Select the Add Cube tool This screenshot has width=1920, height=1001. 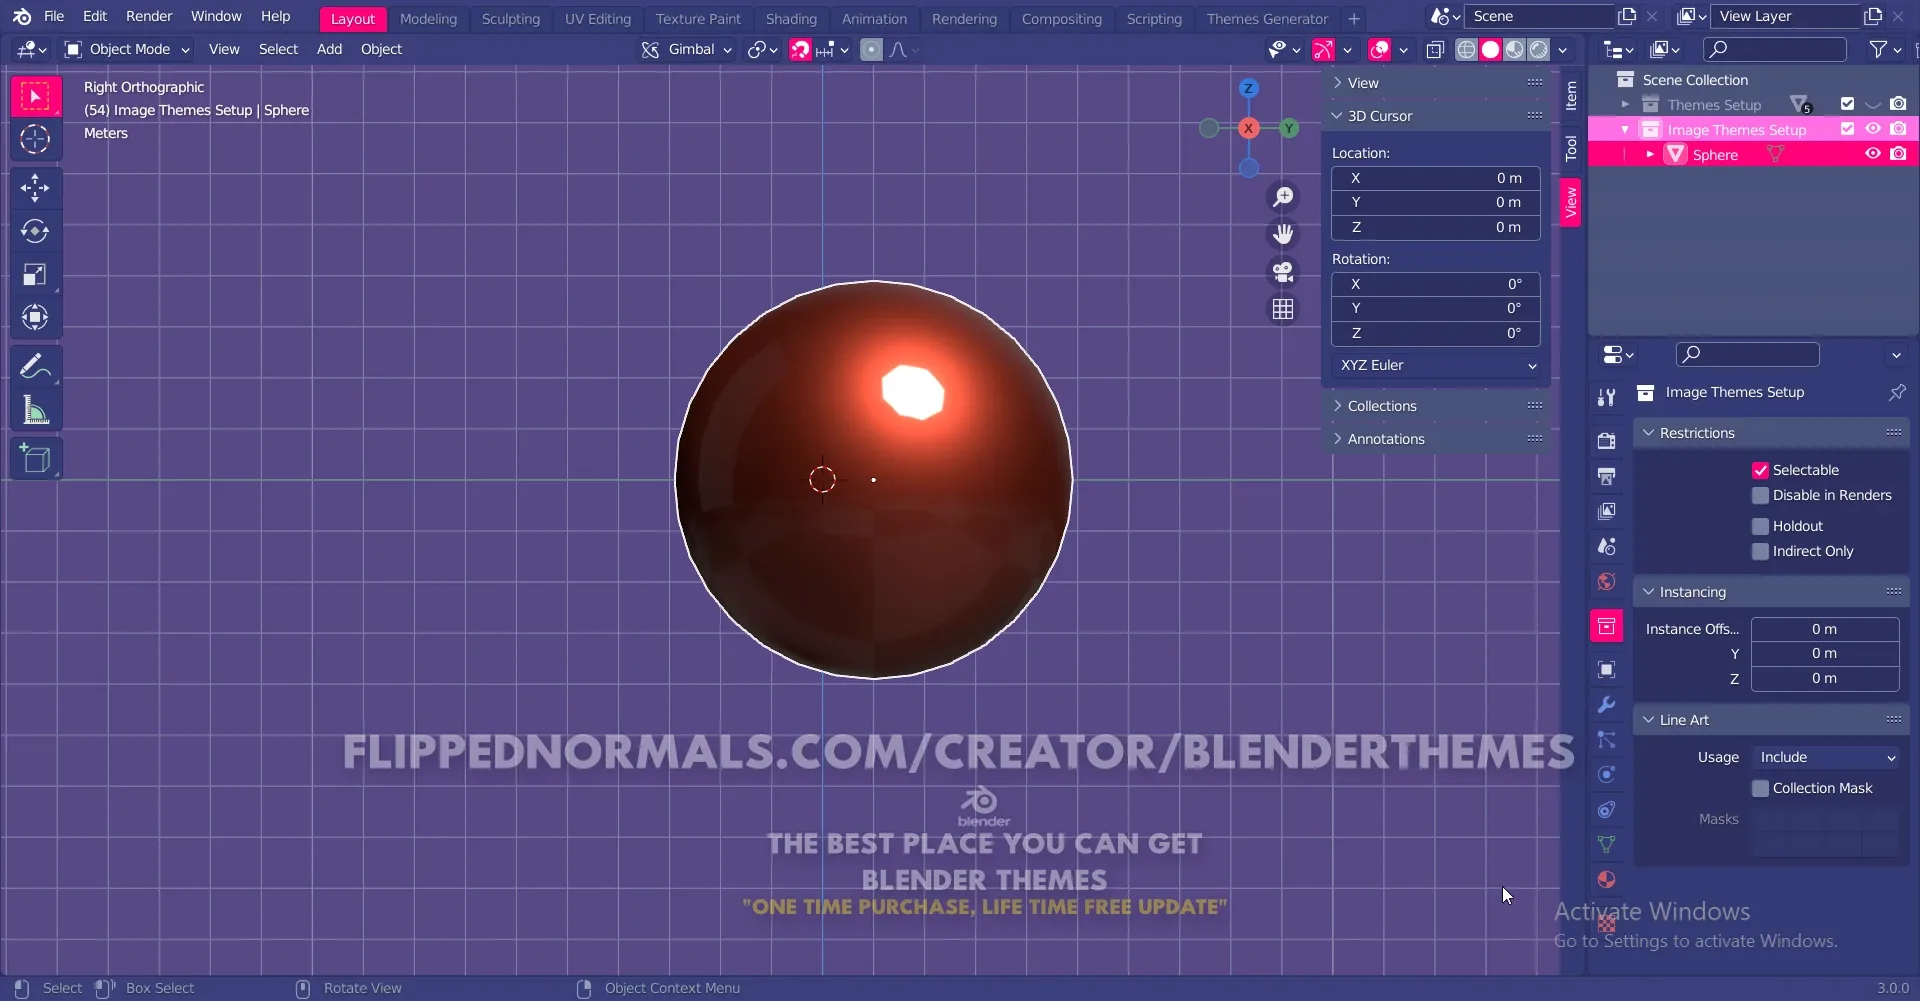[35, 458]
